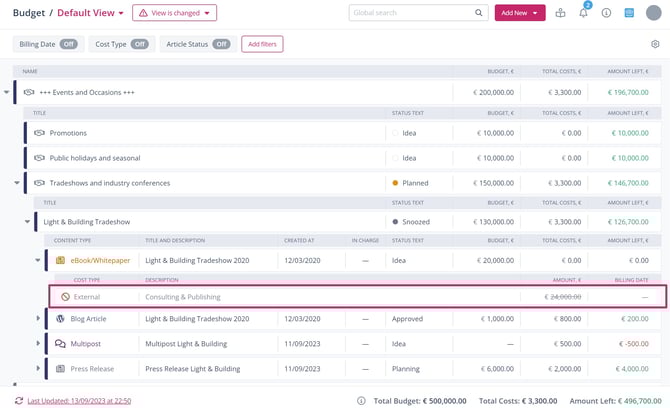
Task: Collapse the Light & Building Tradeshow group
Action: 28,221
